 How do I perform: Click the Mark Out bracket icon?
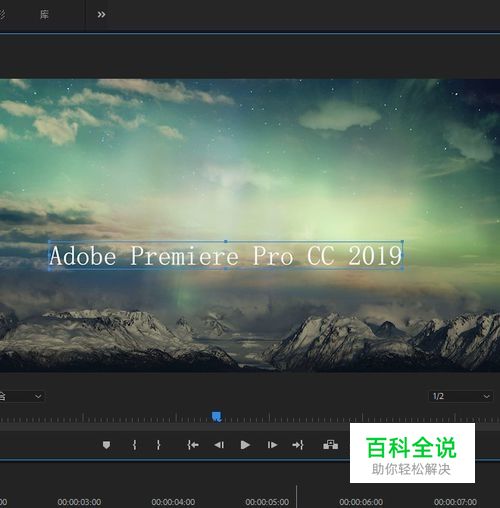tap(158, 445)
